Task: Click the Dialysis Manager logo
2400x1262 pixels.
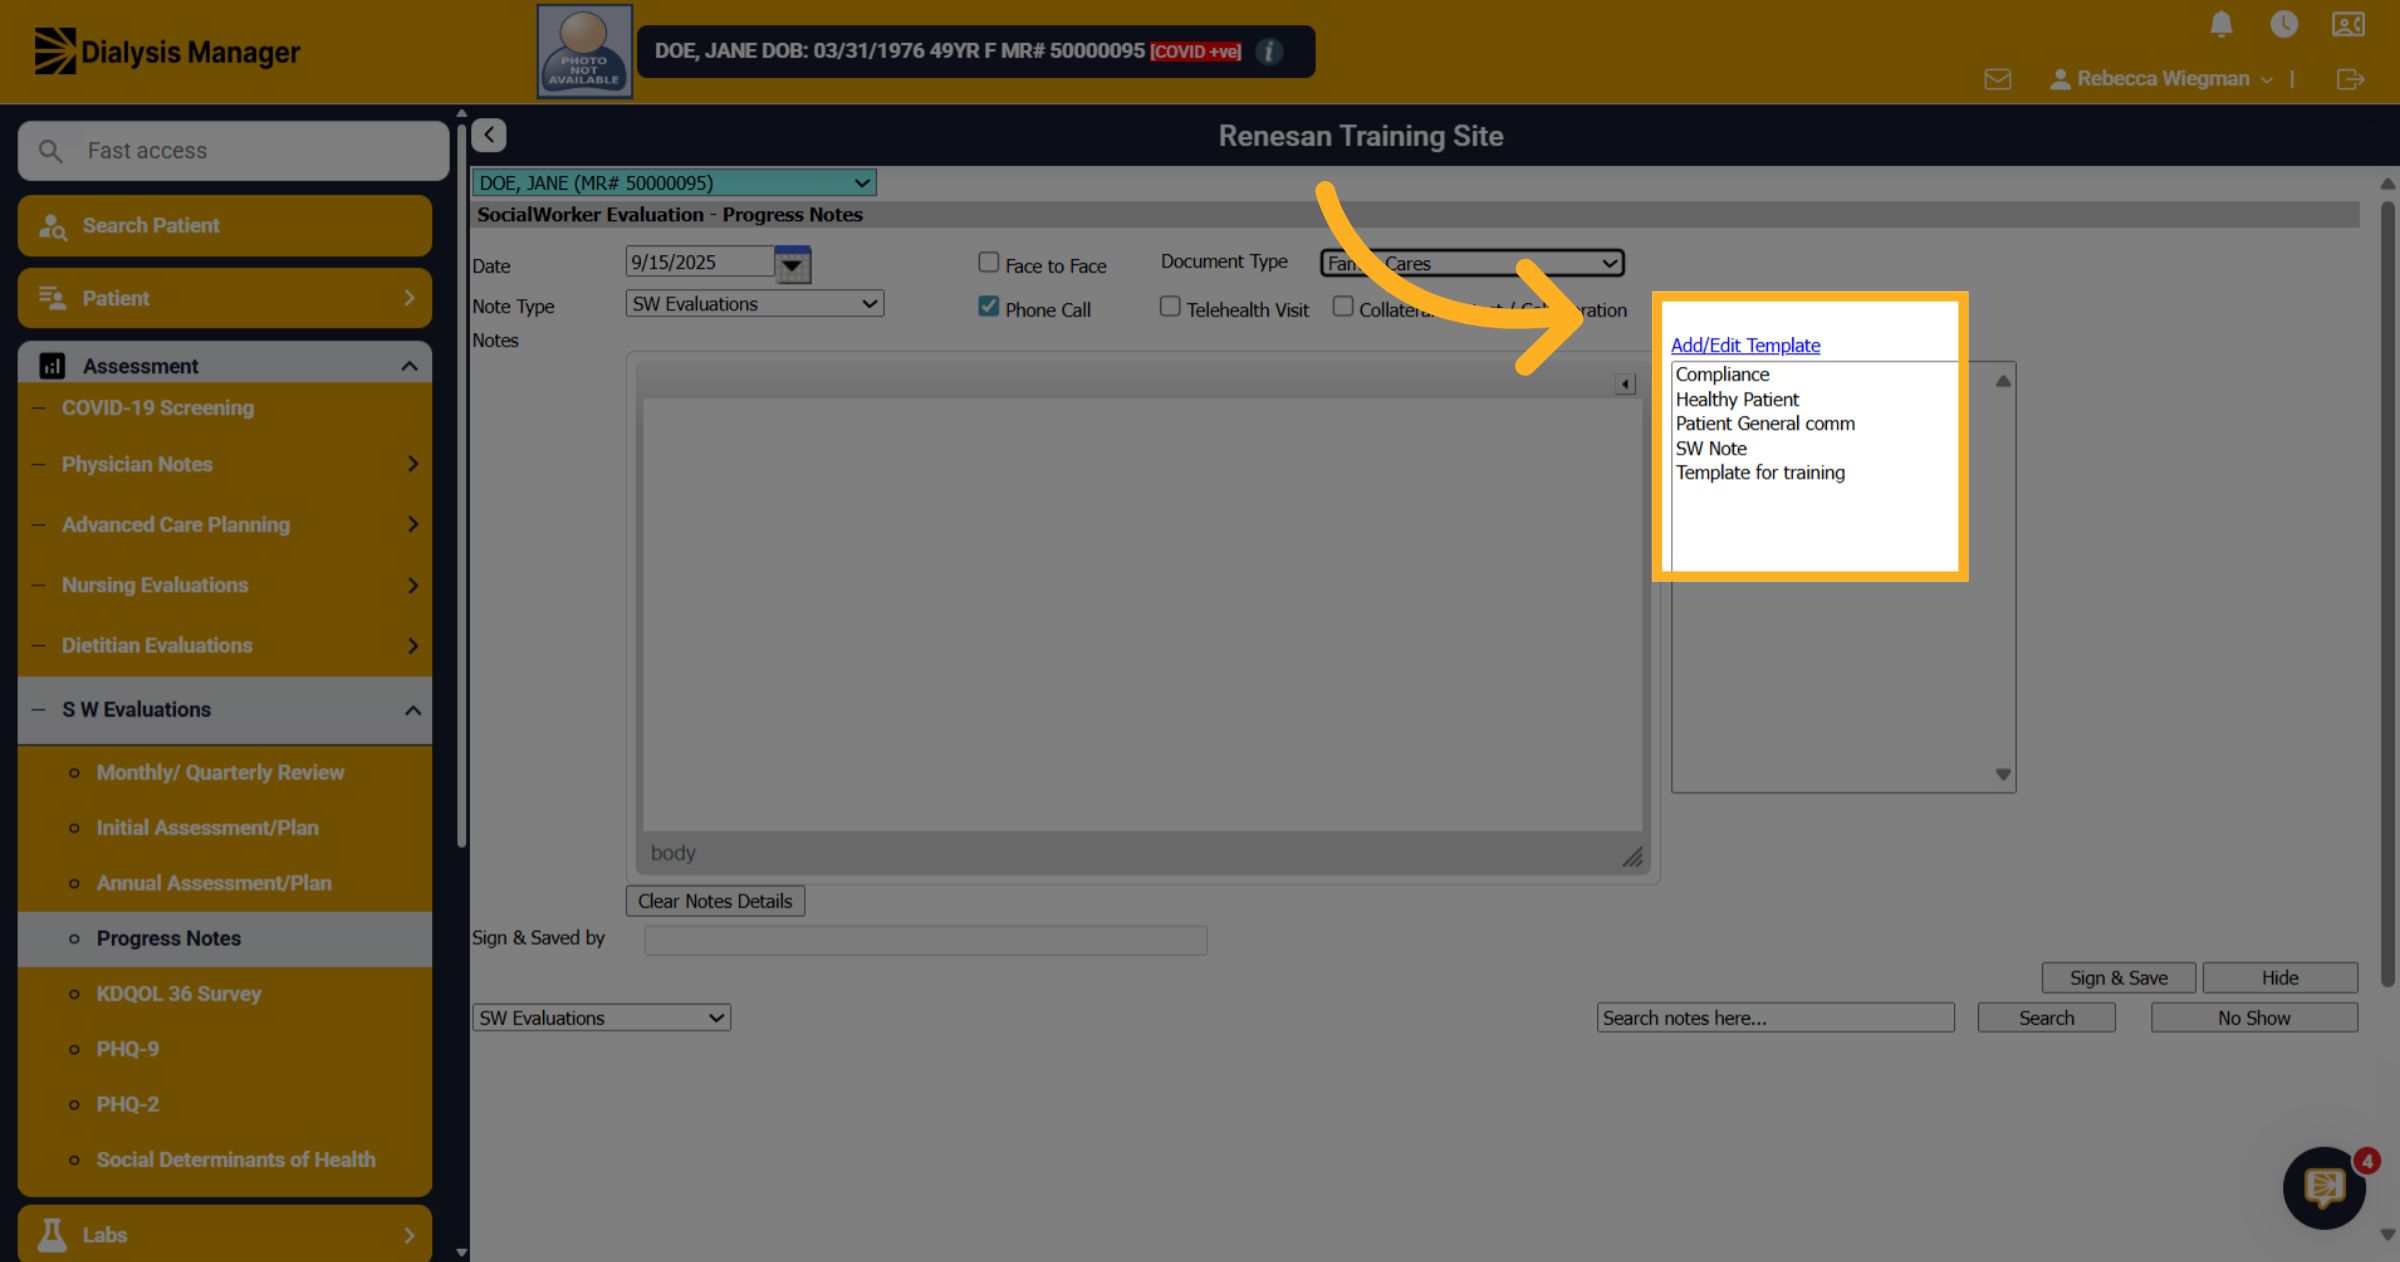Action: click(x=167, y=51)
